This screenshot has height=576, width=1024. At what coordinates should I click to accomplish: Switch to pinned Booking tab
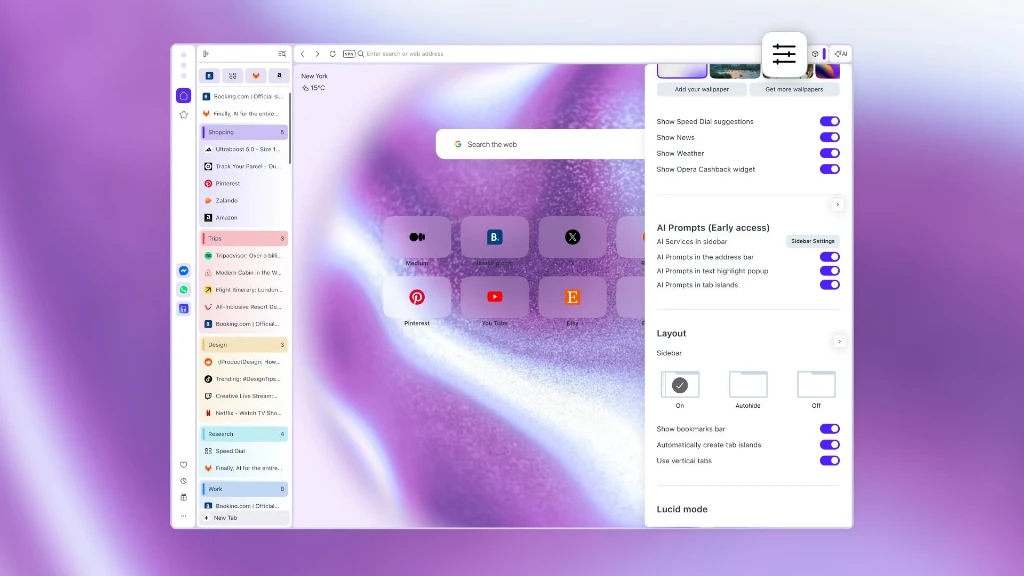(210, 76)
